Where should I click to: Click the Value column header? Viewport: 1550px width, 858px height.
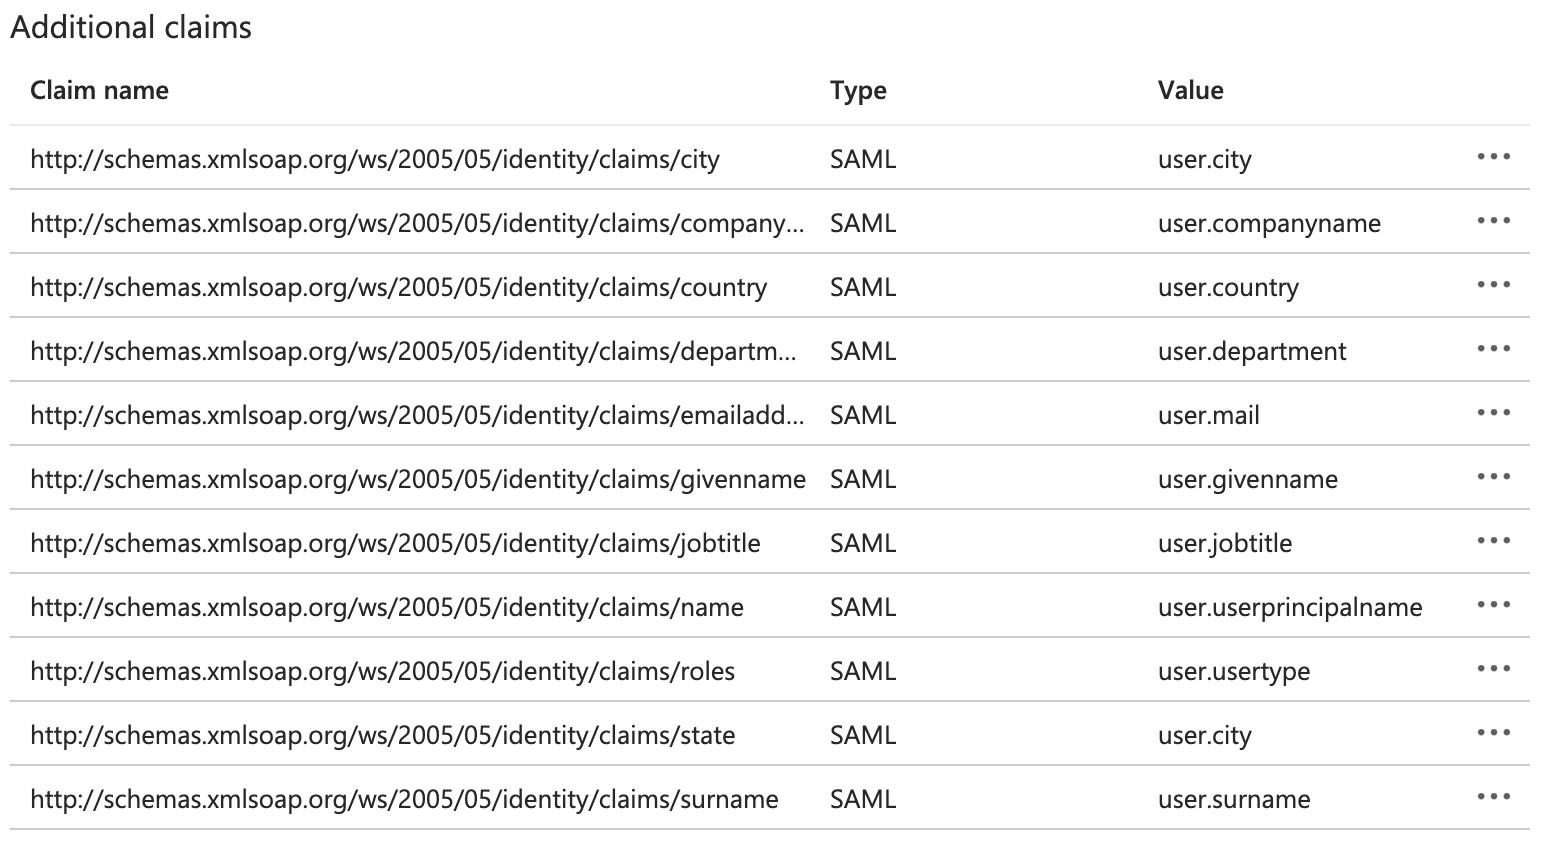coord(1190,90)
